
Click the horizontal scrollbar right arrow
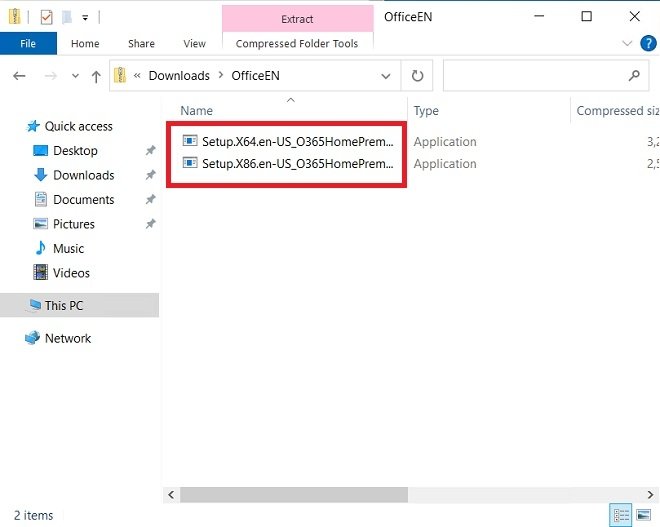point(650,495)
